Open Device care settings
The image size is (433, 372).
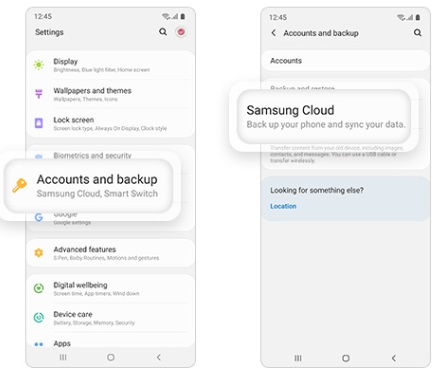click(110, 318)
